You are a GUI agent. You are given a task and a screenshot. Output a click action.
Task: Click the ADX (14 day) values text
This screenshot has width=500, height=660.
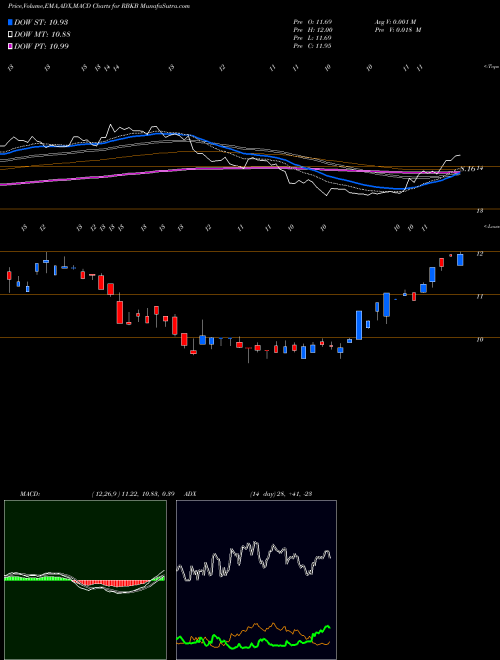281,494
